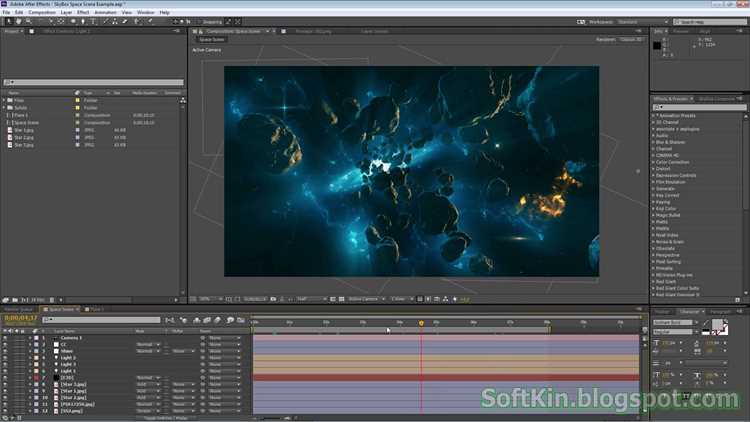Select the Pen tool in toolbar
This screenshot has height=422, width=750.
click(x=83, y=22)
